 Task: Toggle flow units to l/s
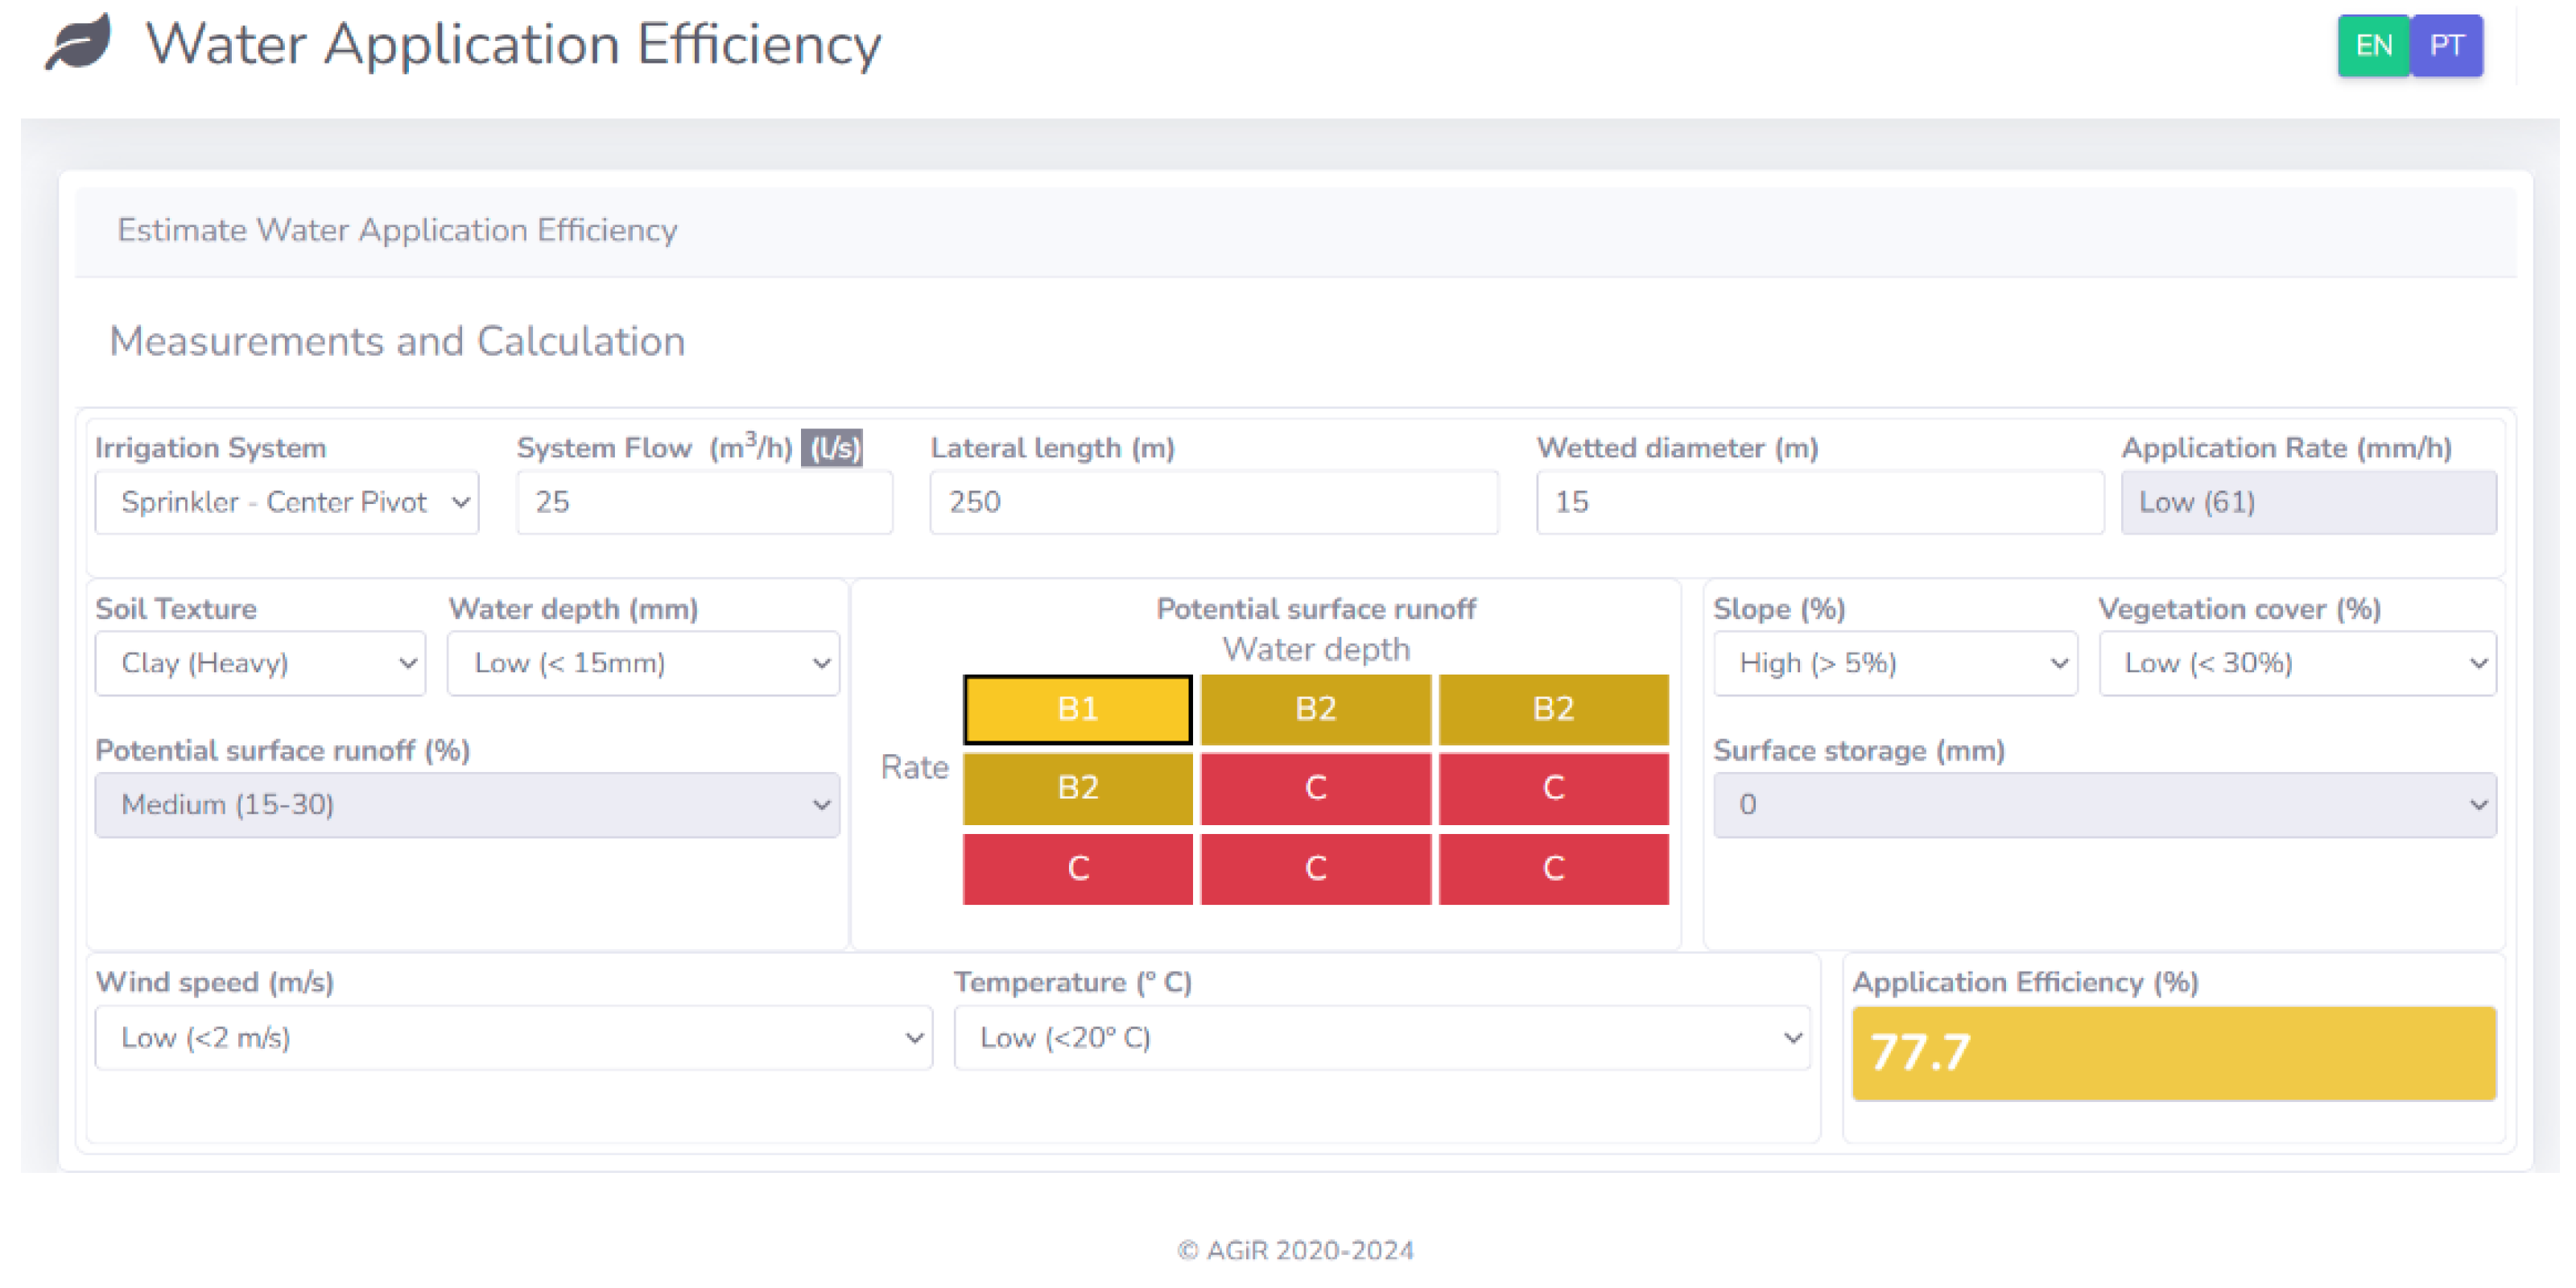tap(833, 449)
